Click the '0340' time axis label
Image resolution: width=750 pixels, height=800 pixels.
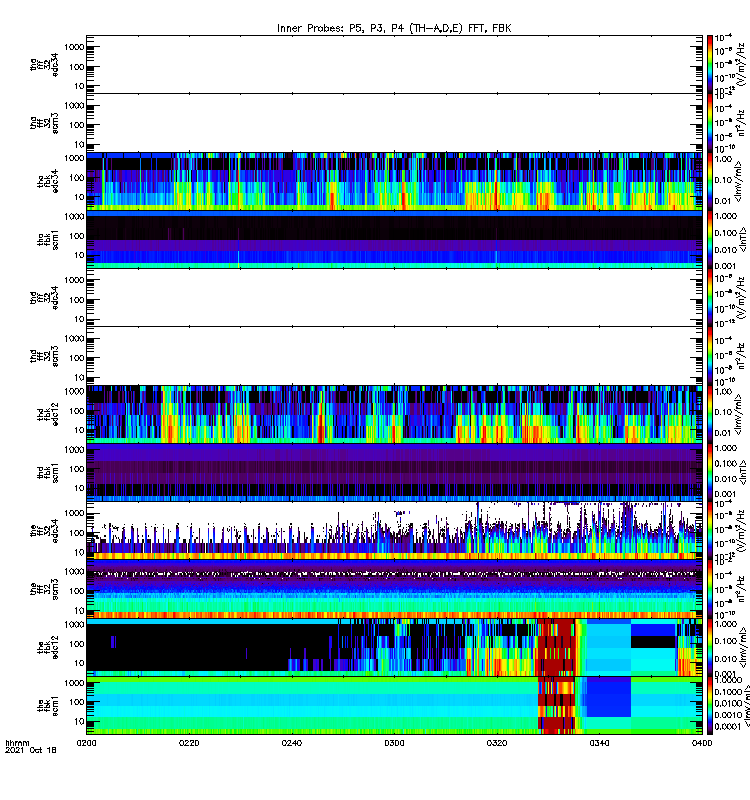pos(599,743)
